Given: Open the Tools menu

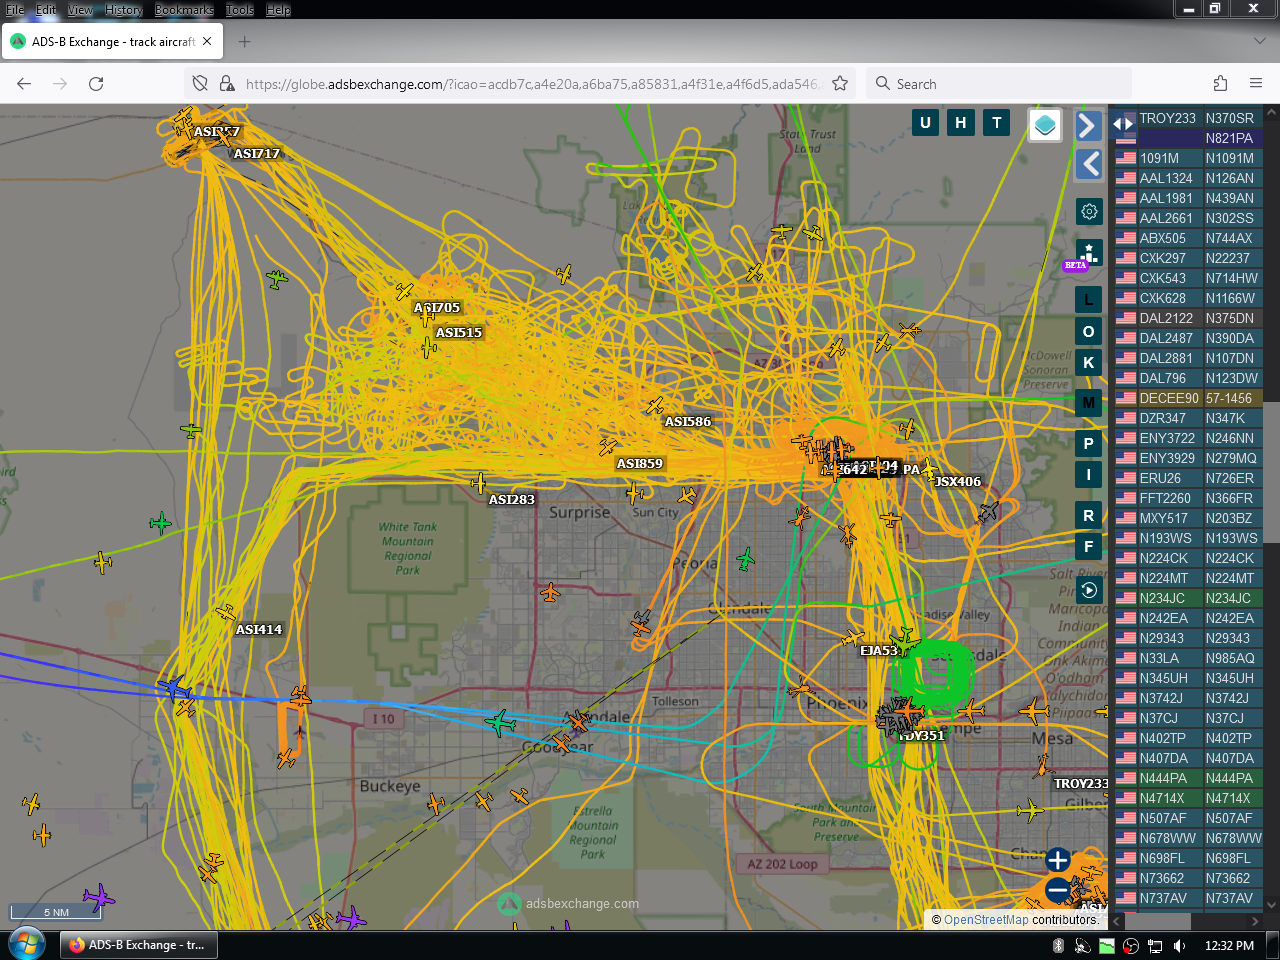Looking at the screenshot, I should coord(240,9).
